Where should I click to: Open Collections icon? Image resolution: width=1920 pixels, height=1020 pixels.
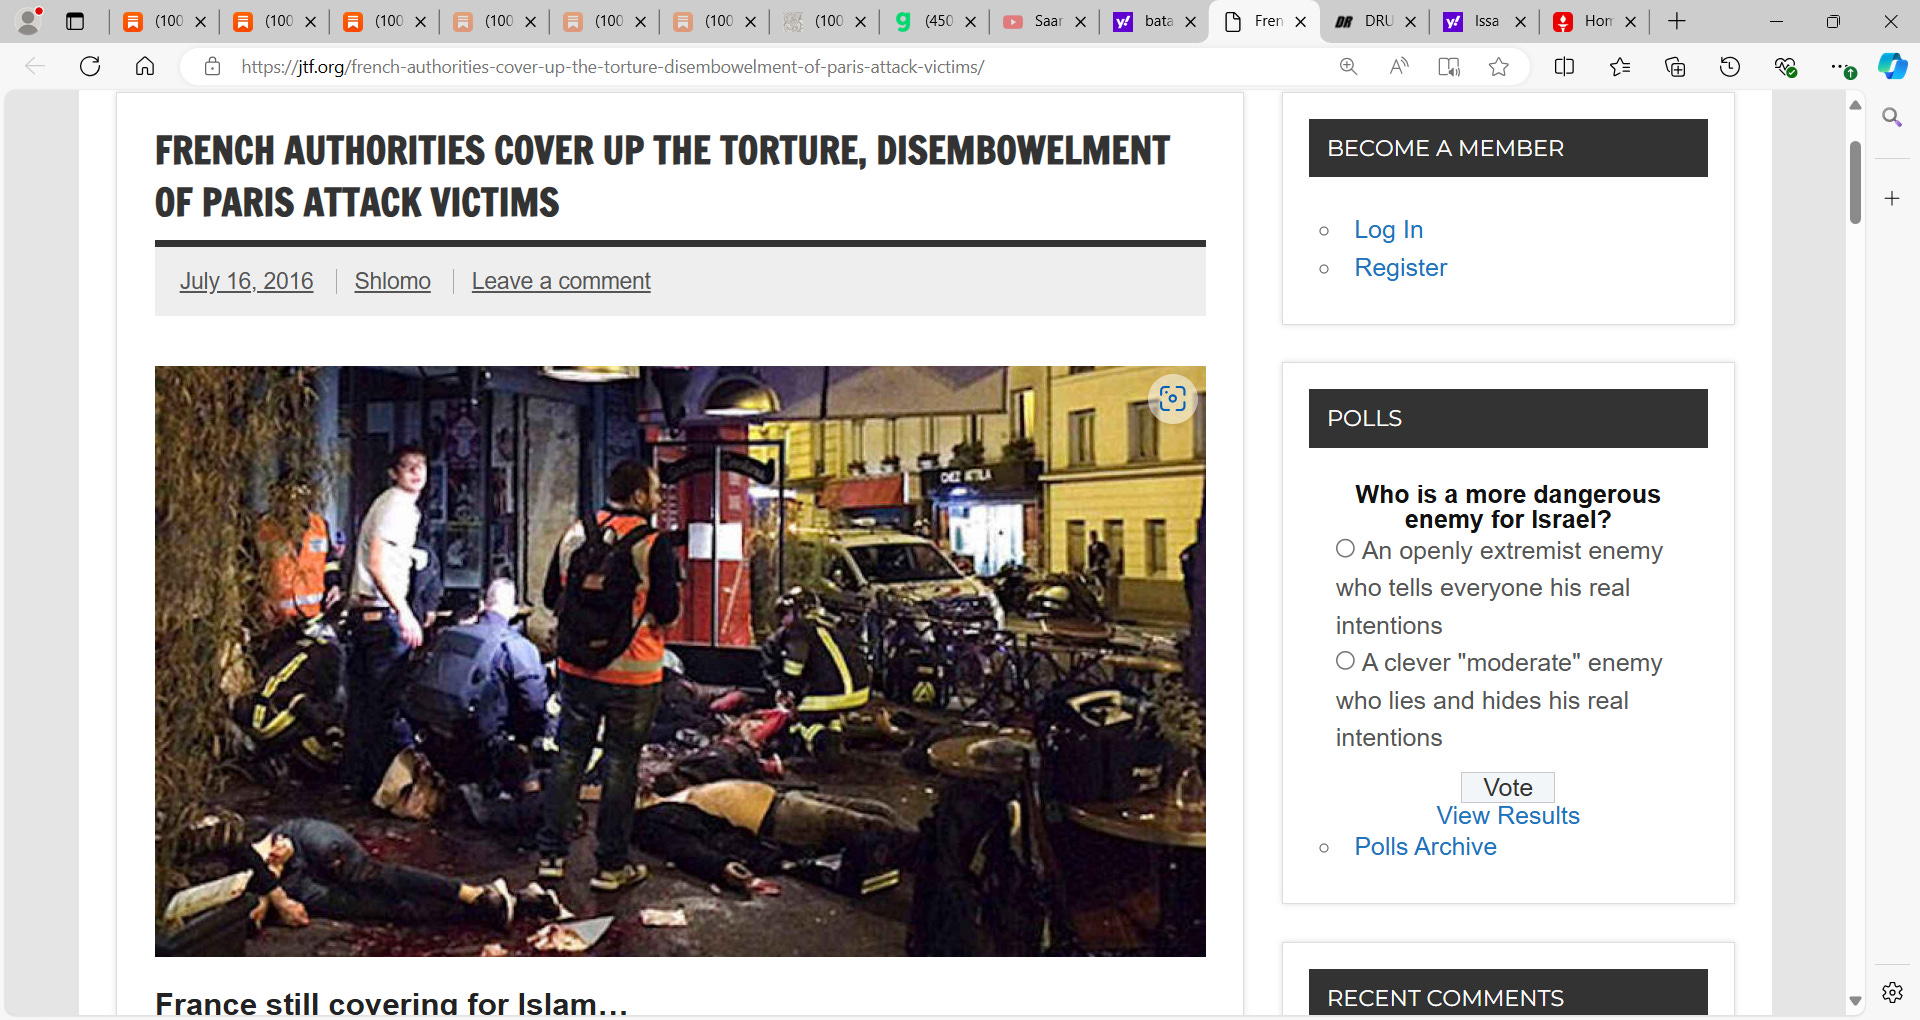tap(1675, 67)
